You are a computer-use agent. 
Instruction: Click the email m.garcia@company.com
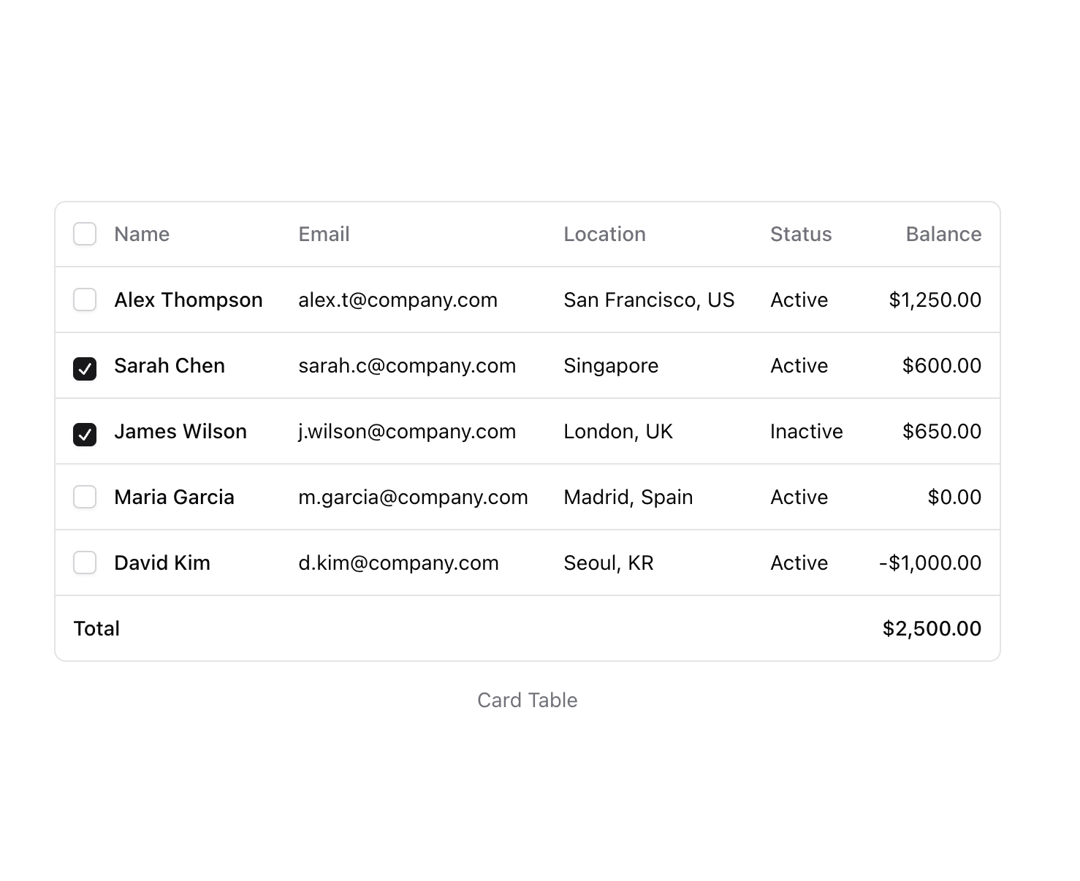tap(413, 497)
